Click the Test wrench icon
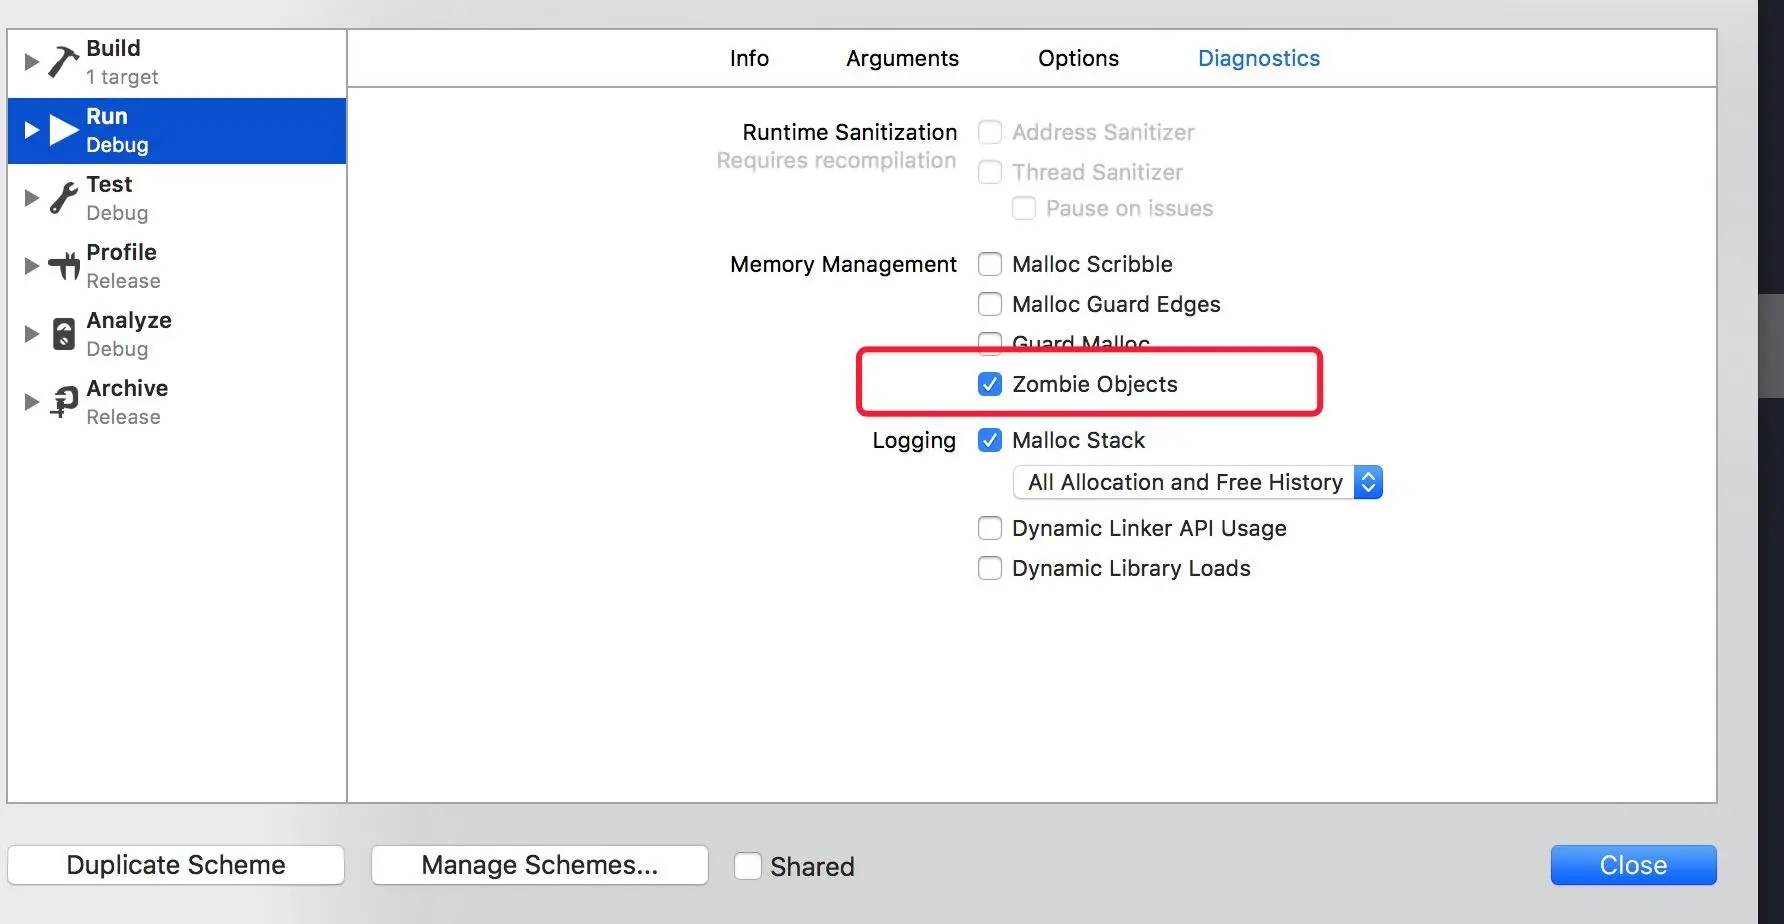1784x924 pixels. 63,198
